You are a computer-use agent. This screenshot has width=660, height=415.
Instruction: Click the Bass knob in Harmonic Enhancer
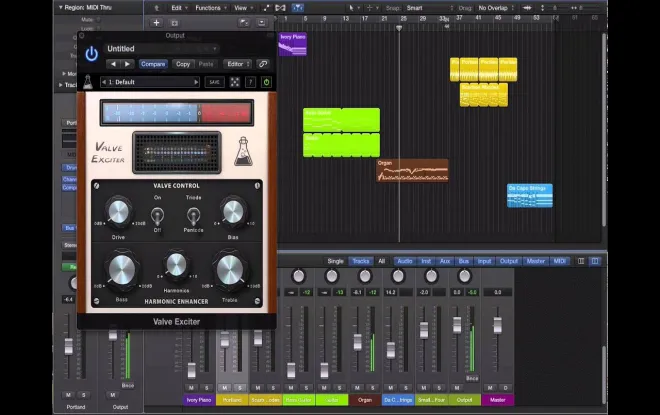122,269
